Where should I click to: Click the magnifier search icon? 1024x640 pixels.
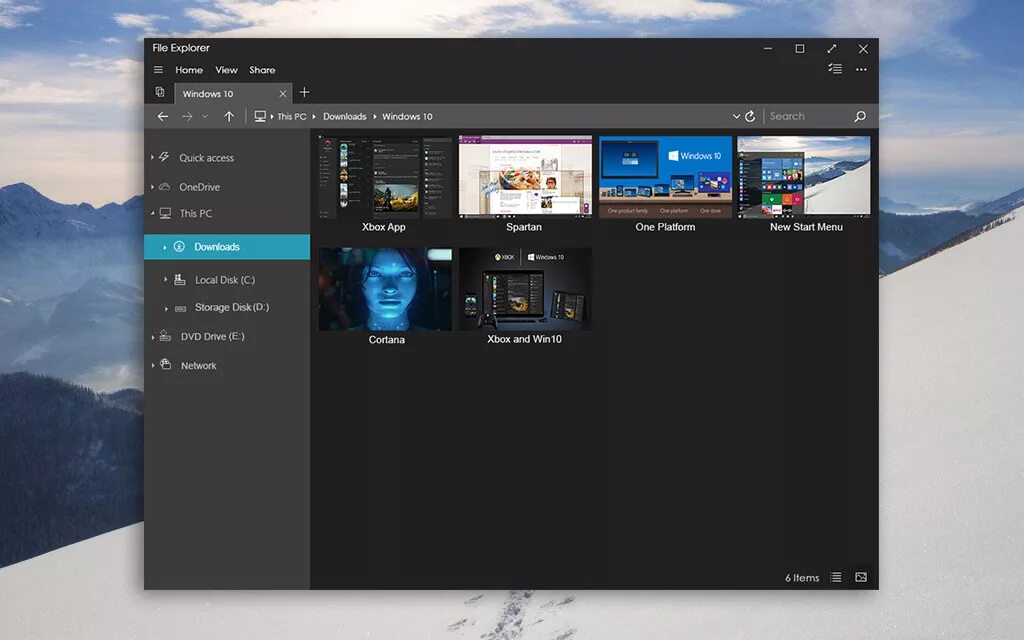(x=860, y=116)
